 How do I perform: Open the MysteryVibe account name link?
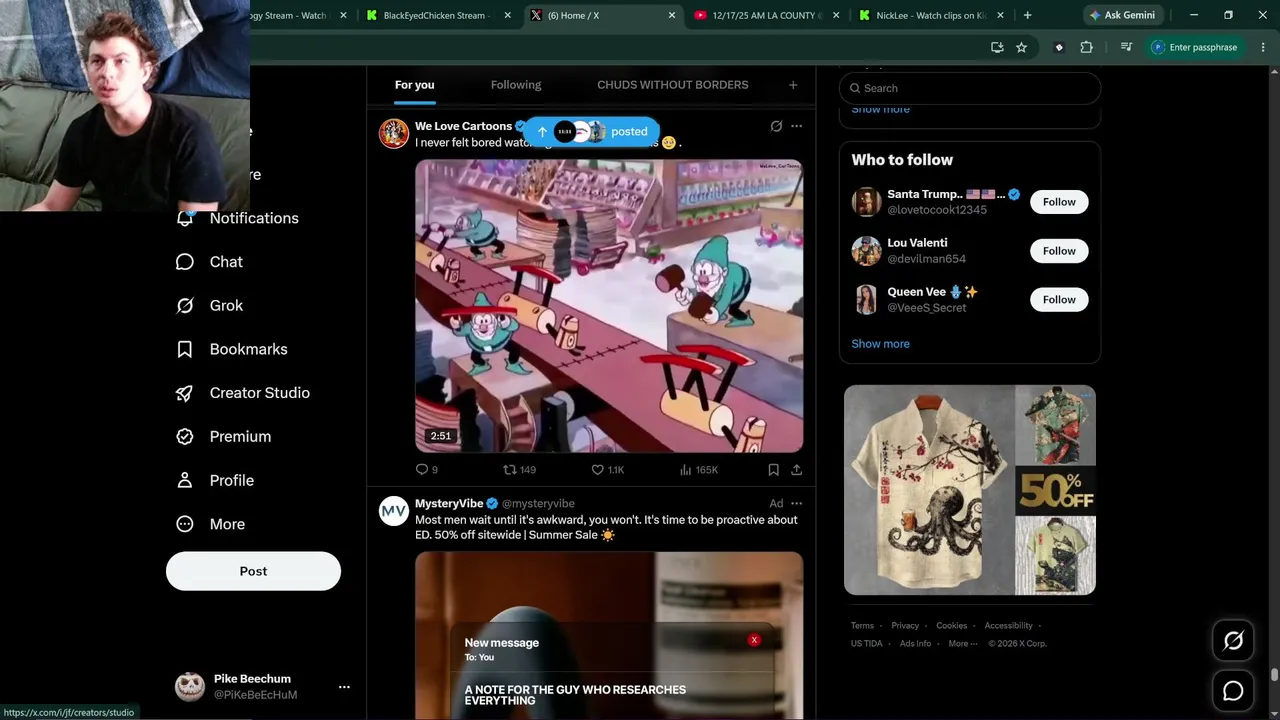click(449, 503)
